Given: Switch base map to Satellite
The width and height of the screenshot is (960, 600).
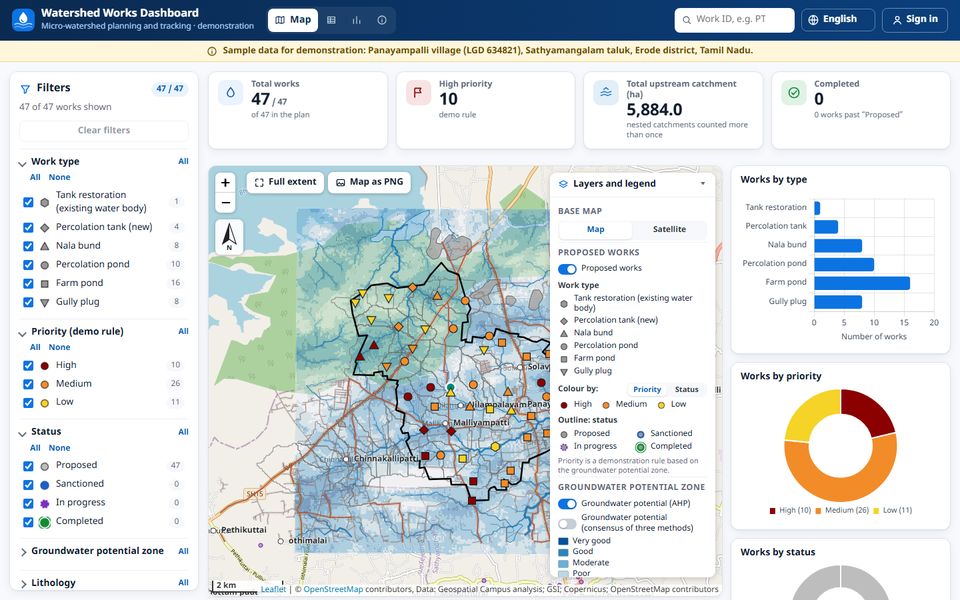Looking at the screenshot, I should point(669,230).
